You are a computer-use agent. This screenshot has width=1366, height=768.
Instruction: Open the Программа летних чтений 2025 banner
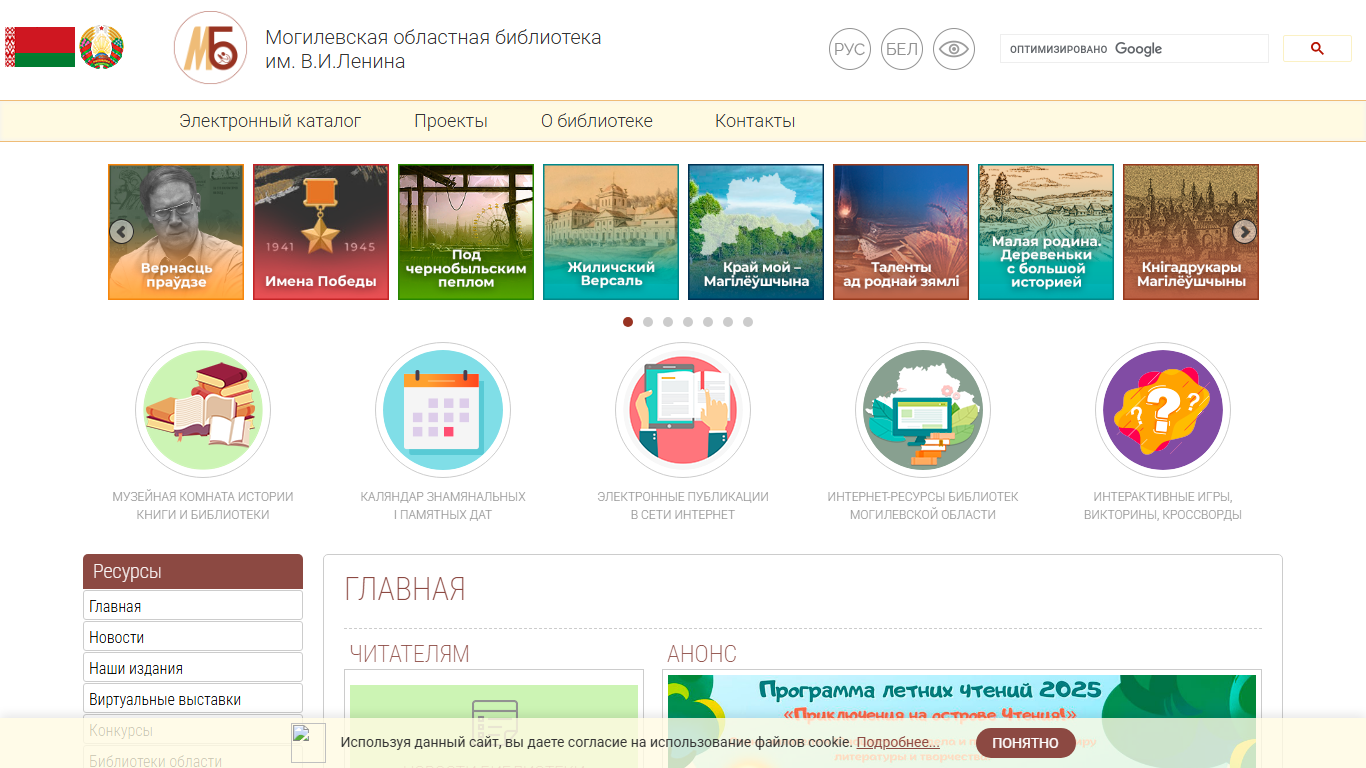click(964, 721)
